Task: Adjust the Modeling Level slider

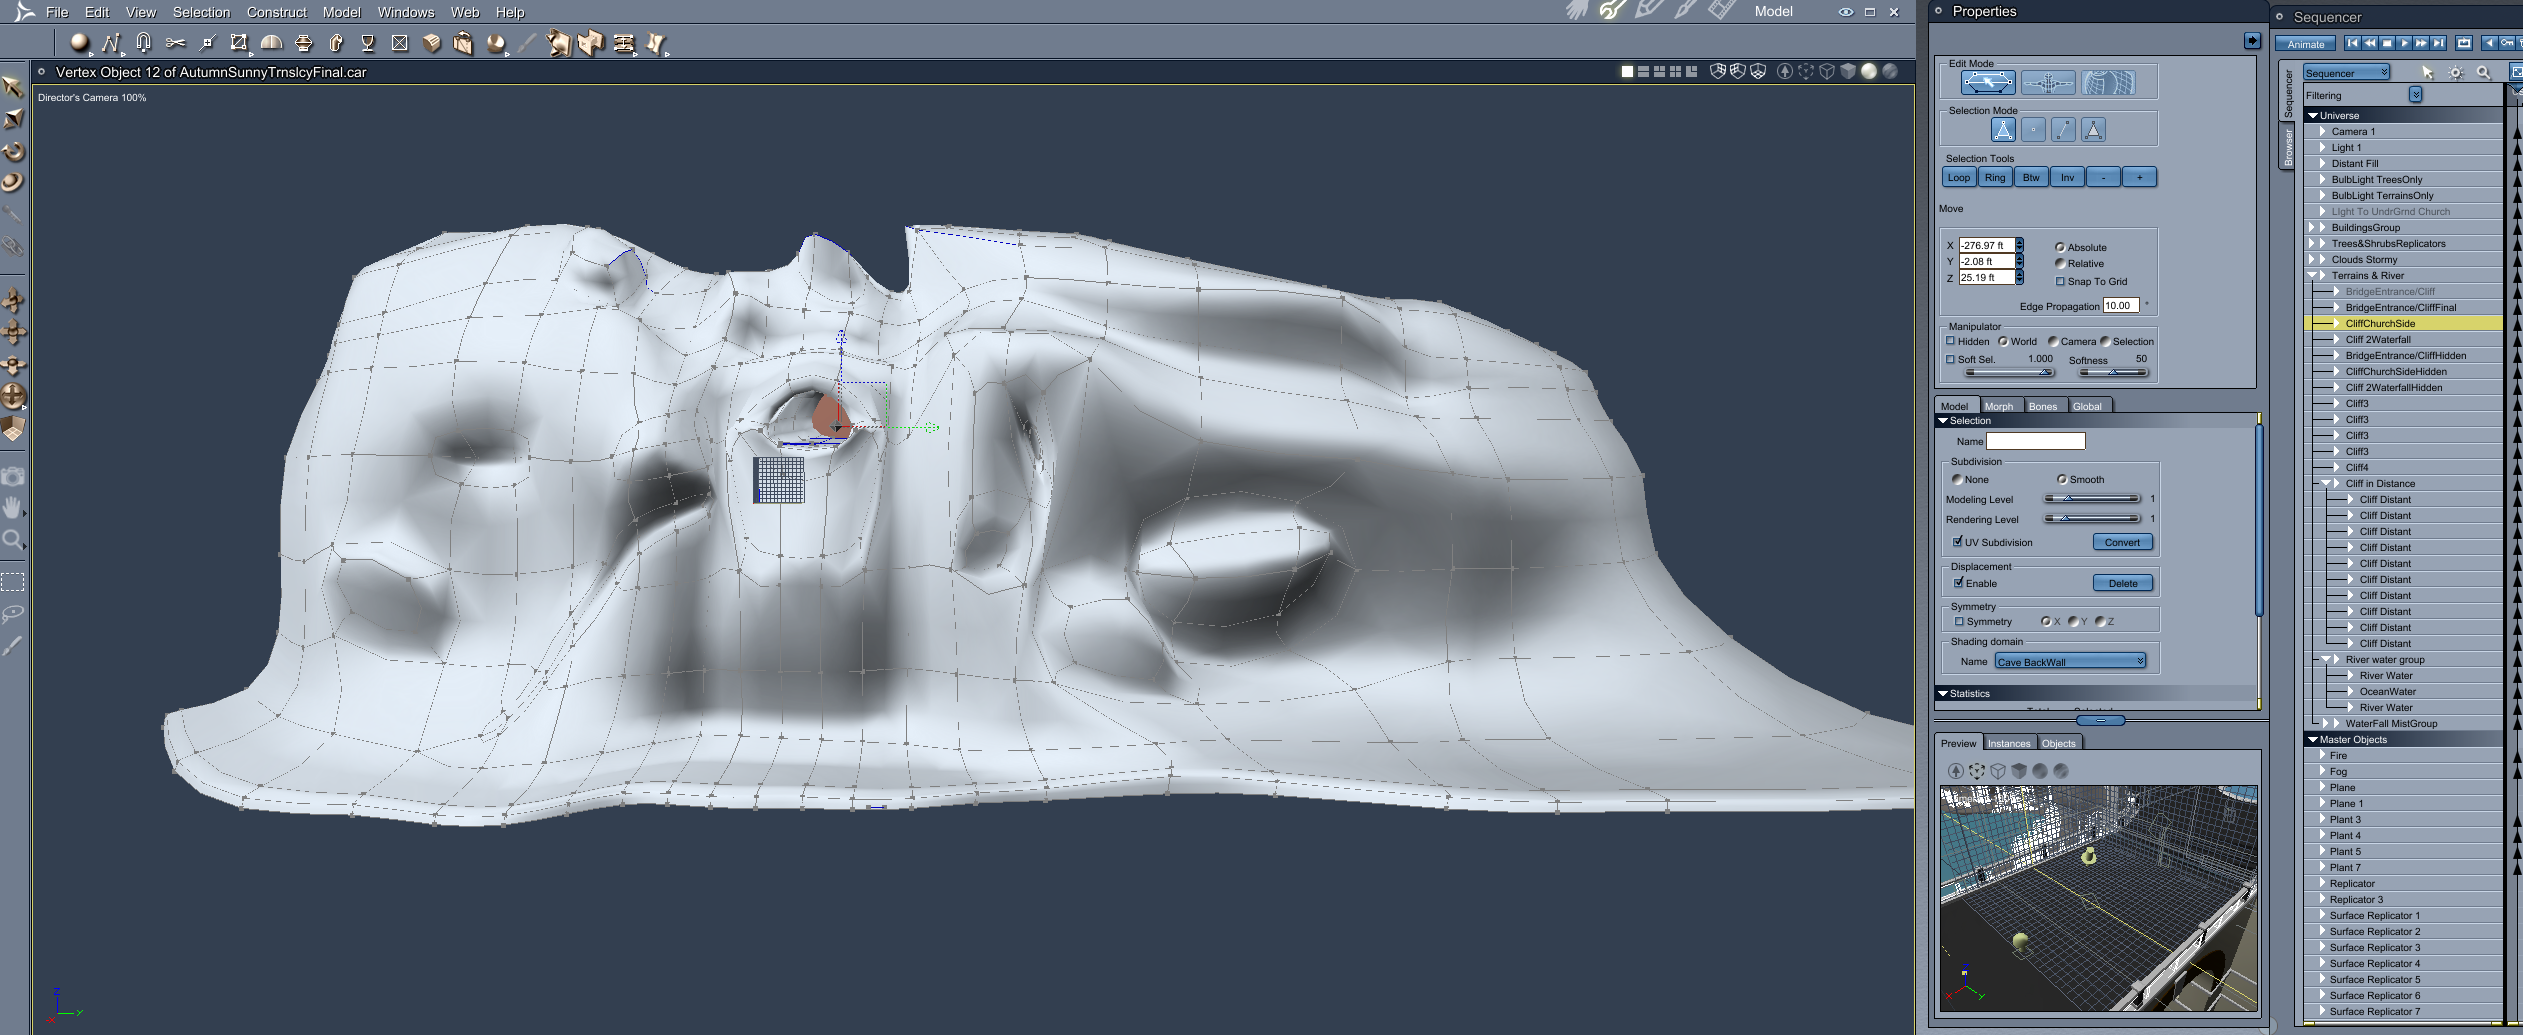Action: 2092,499
